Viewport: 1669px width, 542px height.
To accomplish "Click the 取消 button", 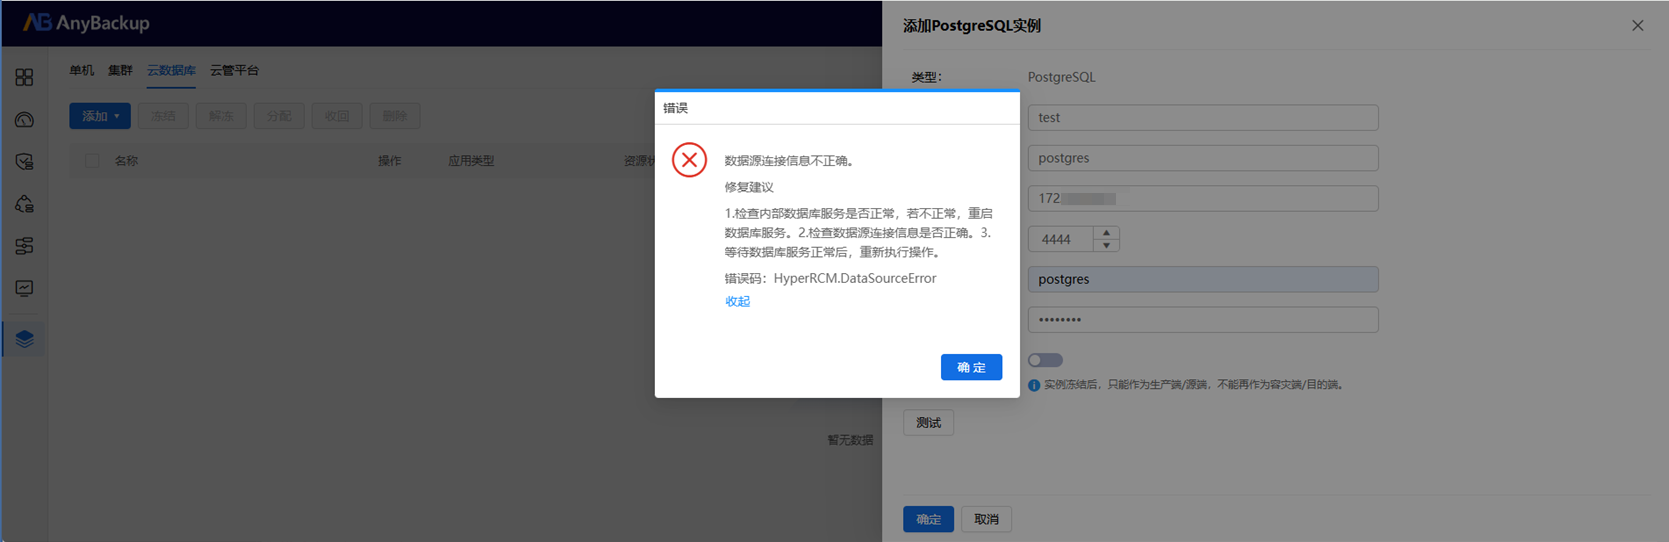I will coord(986,519).
